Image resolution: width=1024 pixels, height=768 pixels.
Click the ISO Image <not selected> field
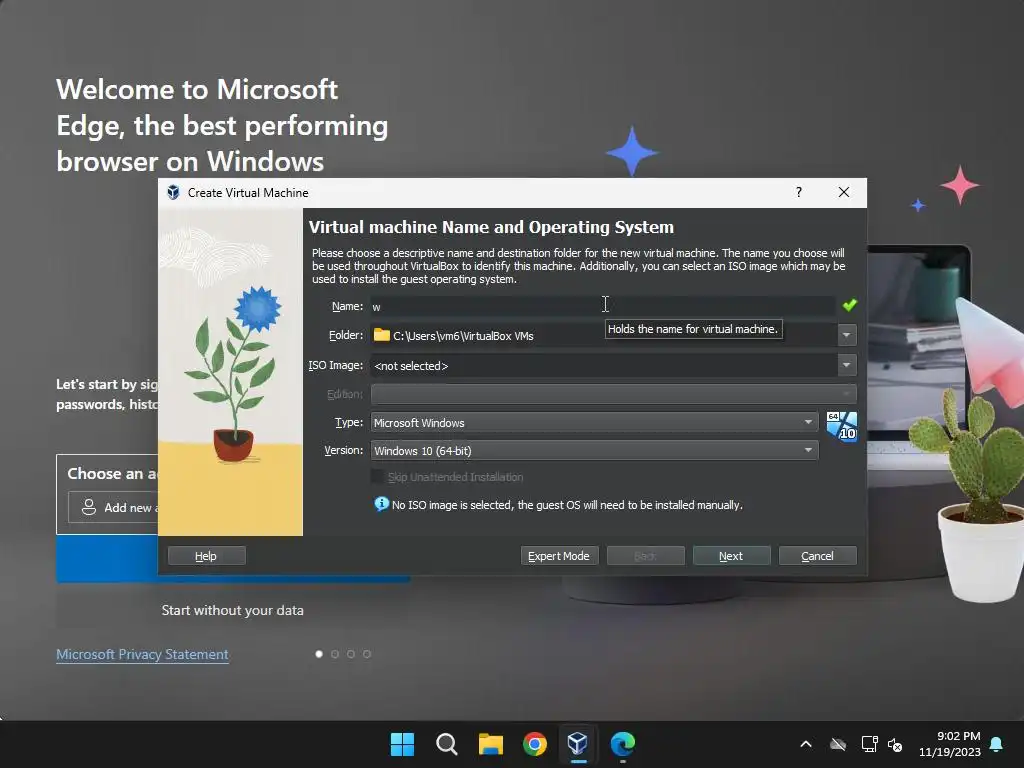point(603,366)
